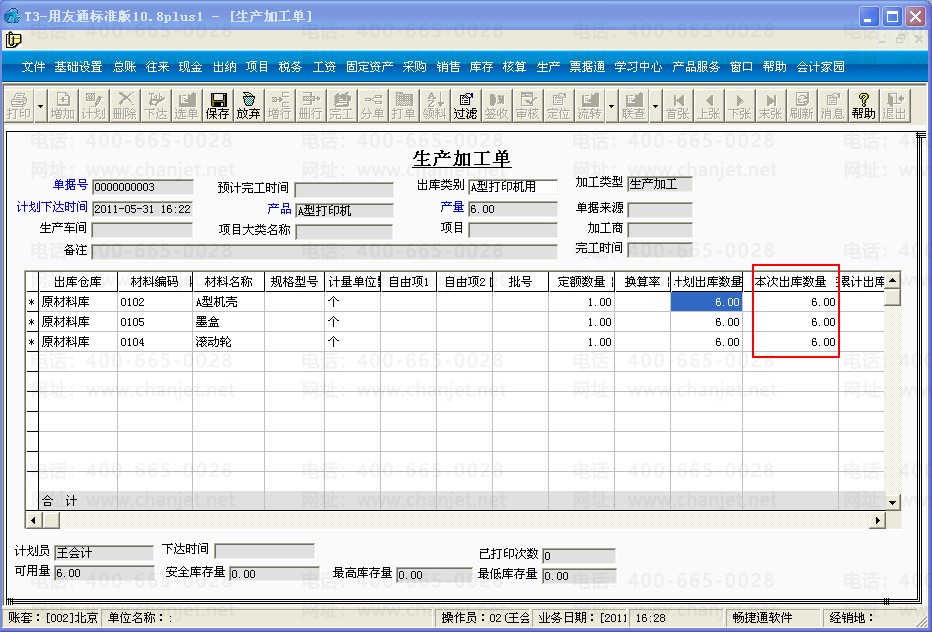932x632 pixels.
Task: Click the 联查 linked-query toolbar icon
Action: point(634,105)
